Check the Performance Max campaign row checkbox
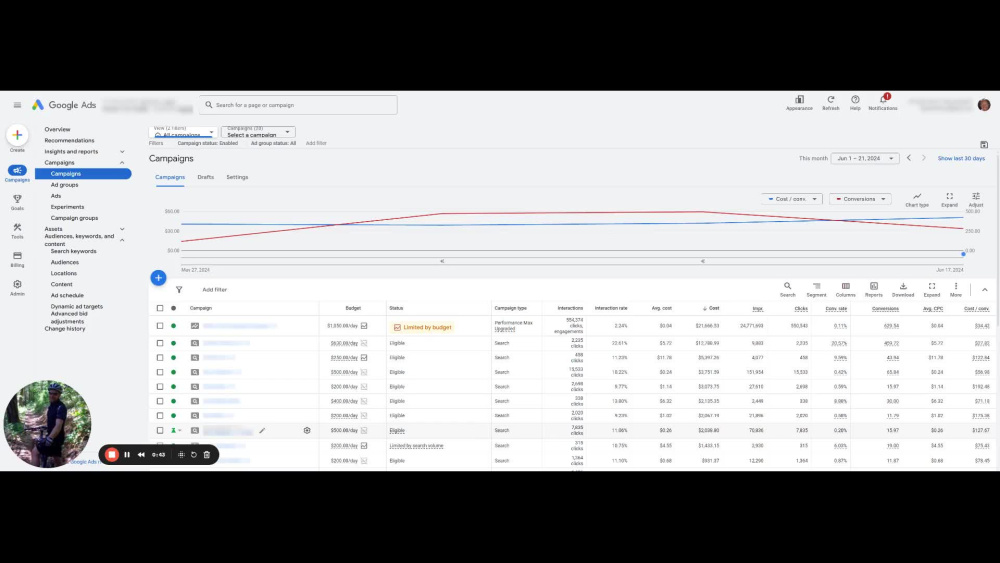 tap(160, 326)
